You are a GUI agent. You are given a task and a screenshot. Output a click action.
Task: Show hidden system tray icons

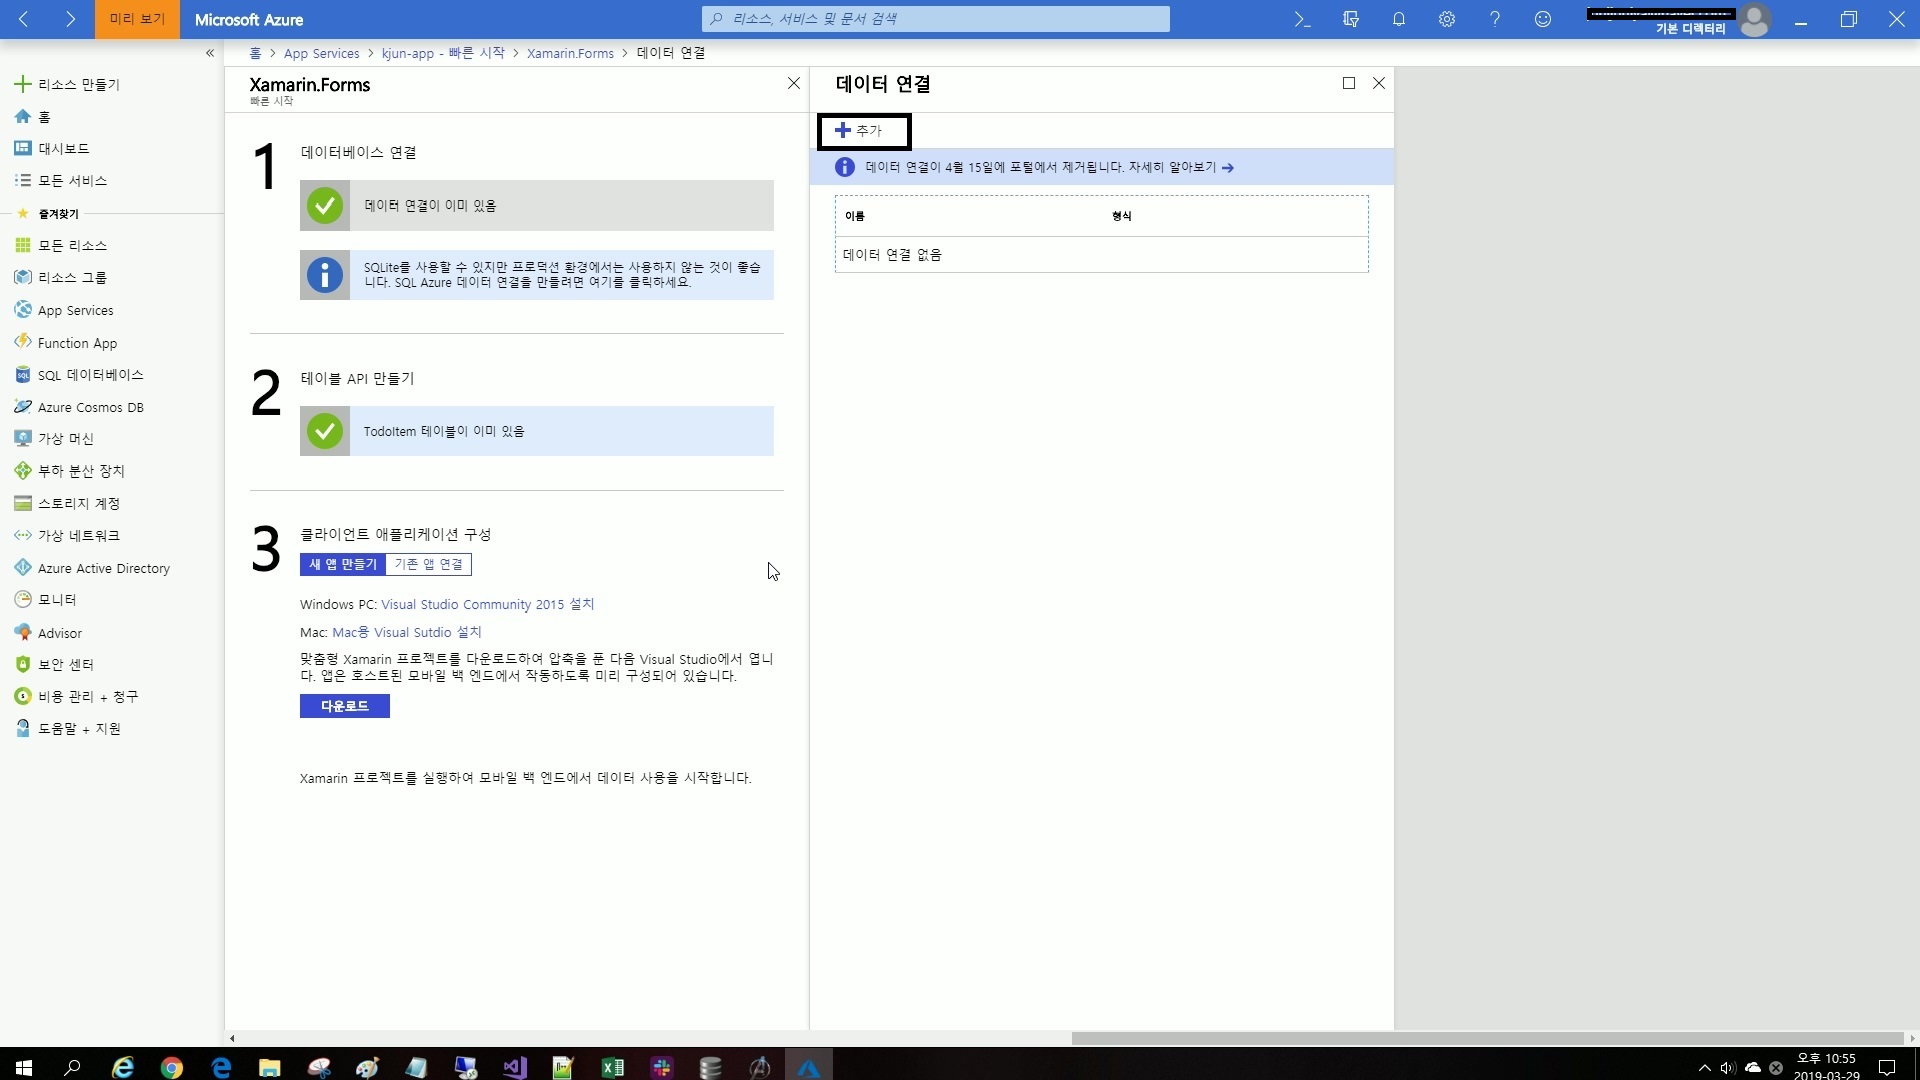[1705, 1068]
